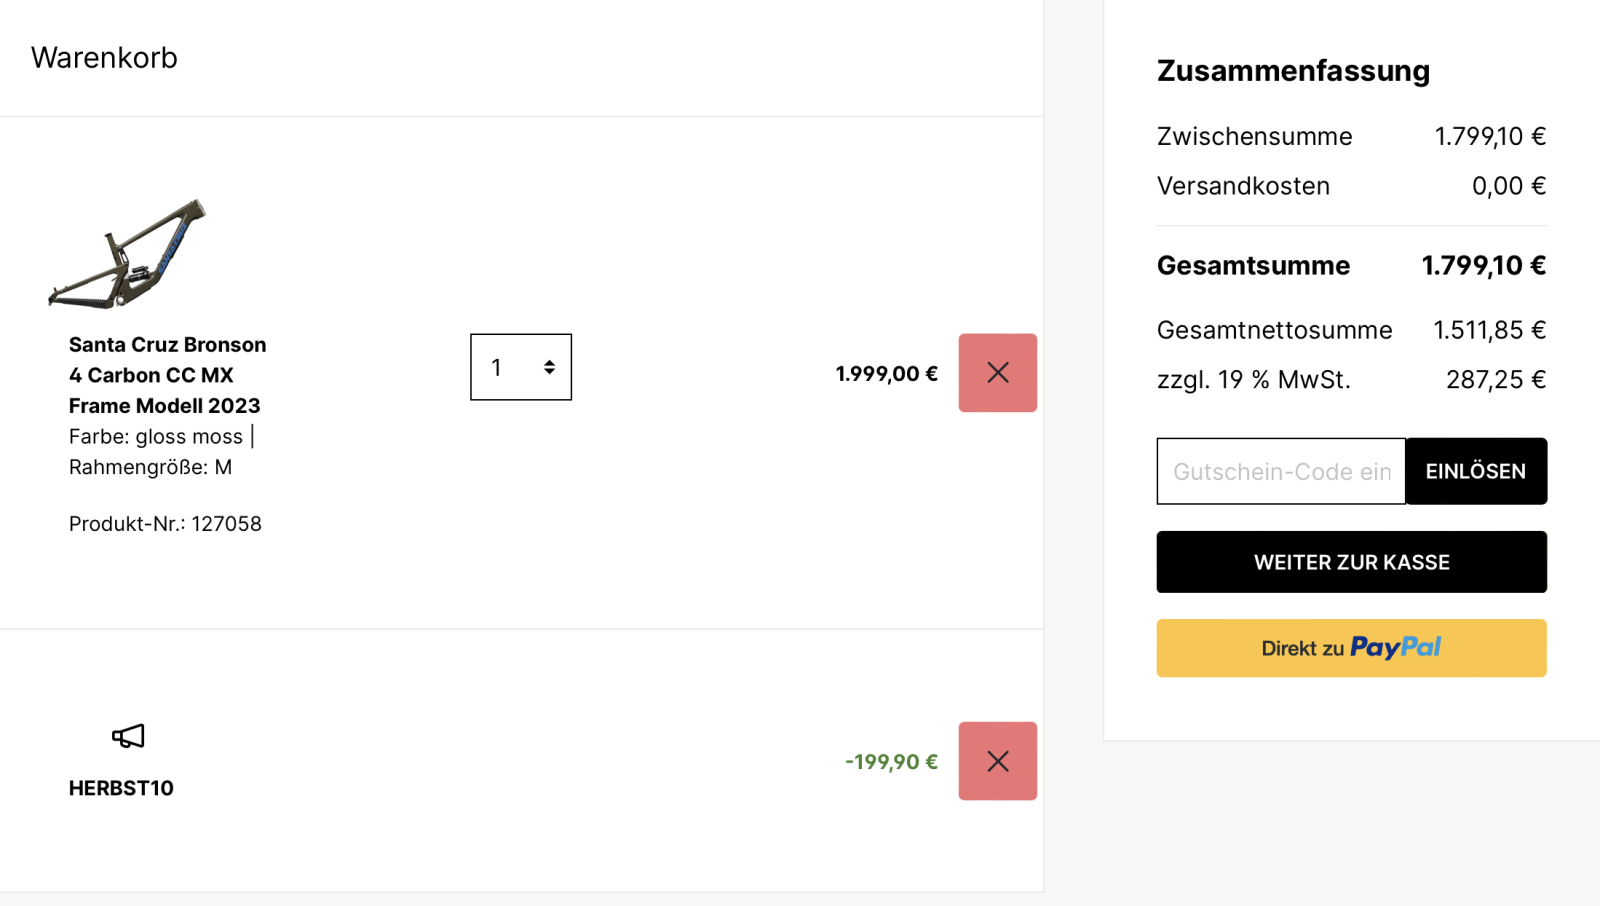Click the HERBST10 coupon label

(121, 788)
